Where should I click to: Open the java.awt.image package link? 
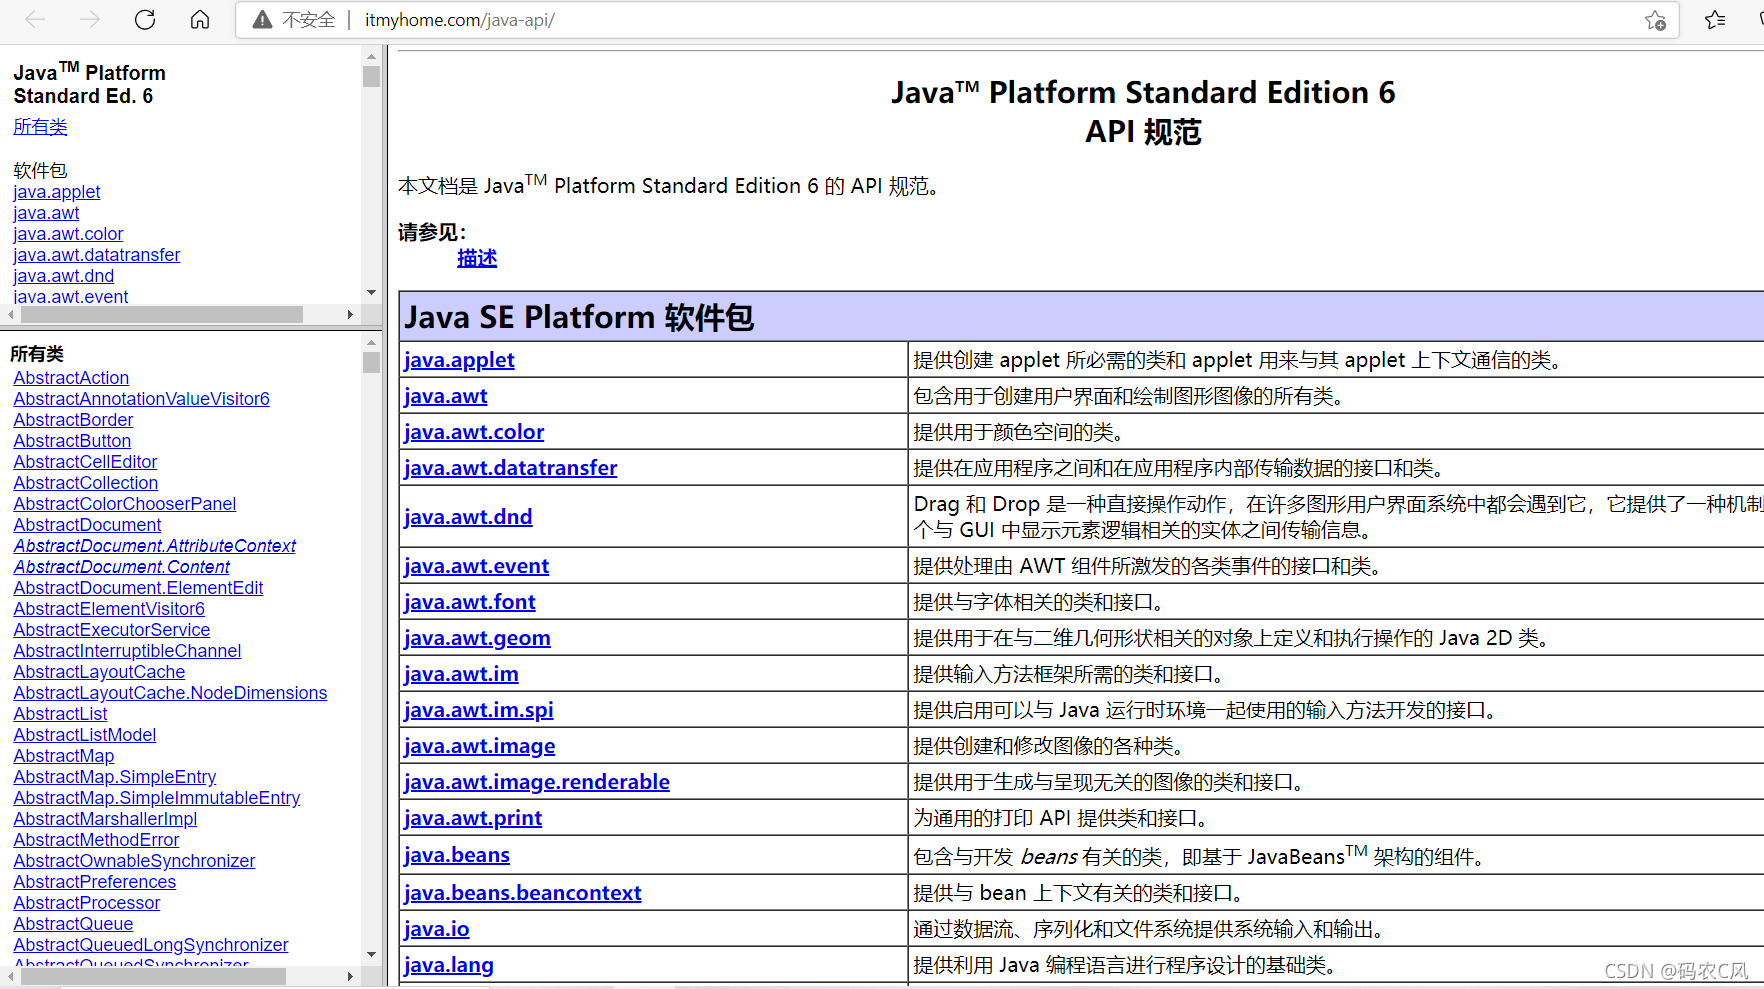click(x=480, y=746)
